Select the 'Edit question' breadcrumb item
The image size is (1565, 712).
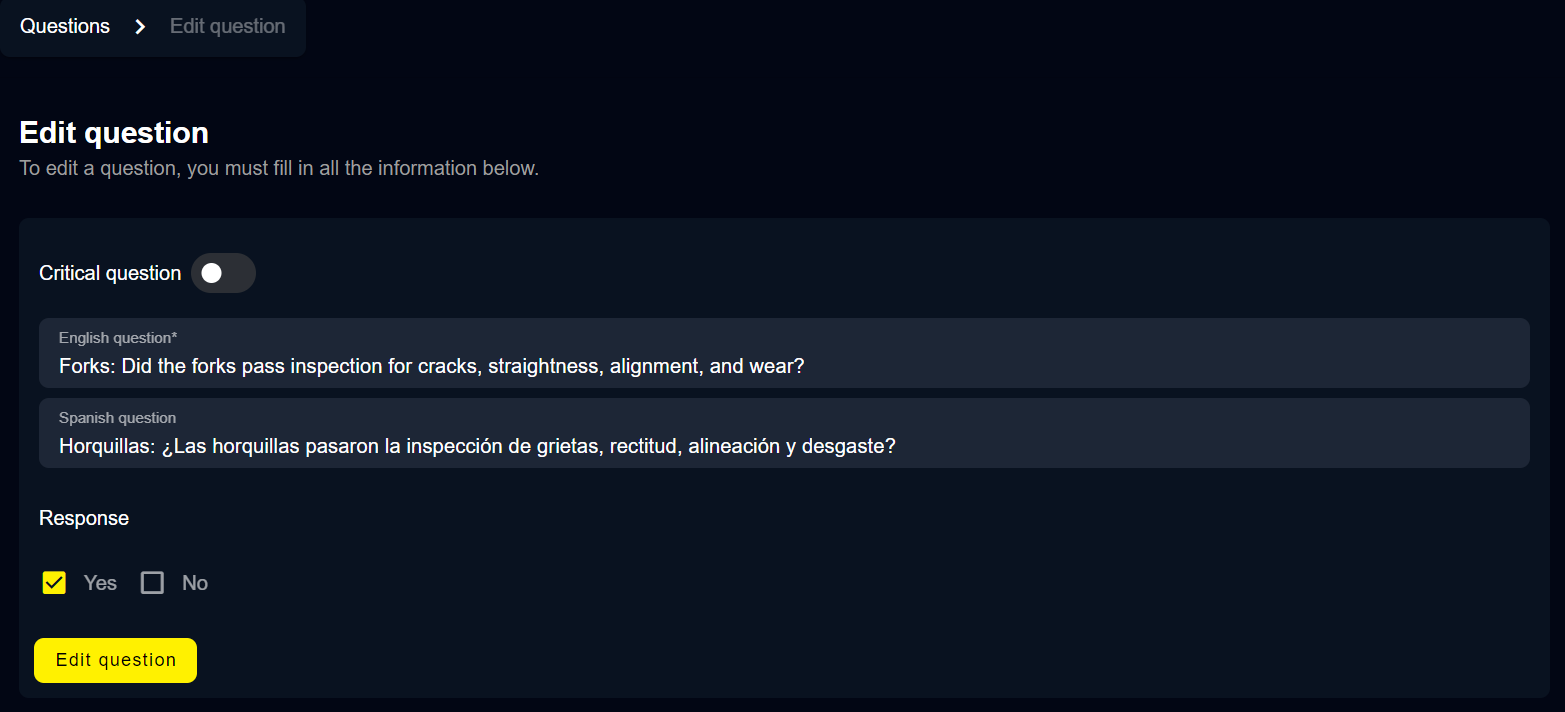227,27
